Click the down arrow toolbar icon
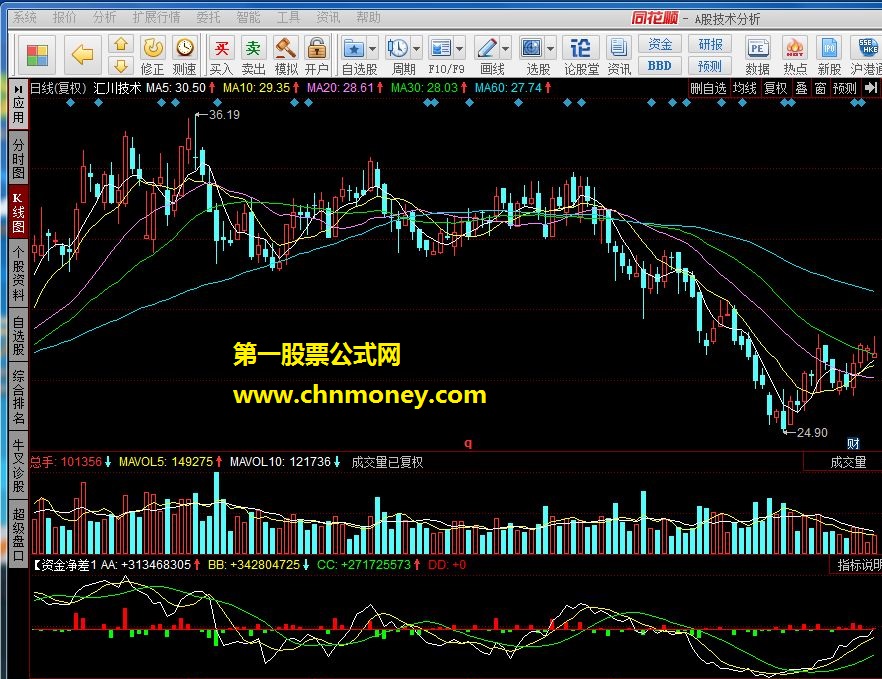882x679 pixels. click(x=121, y=66)
